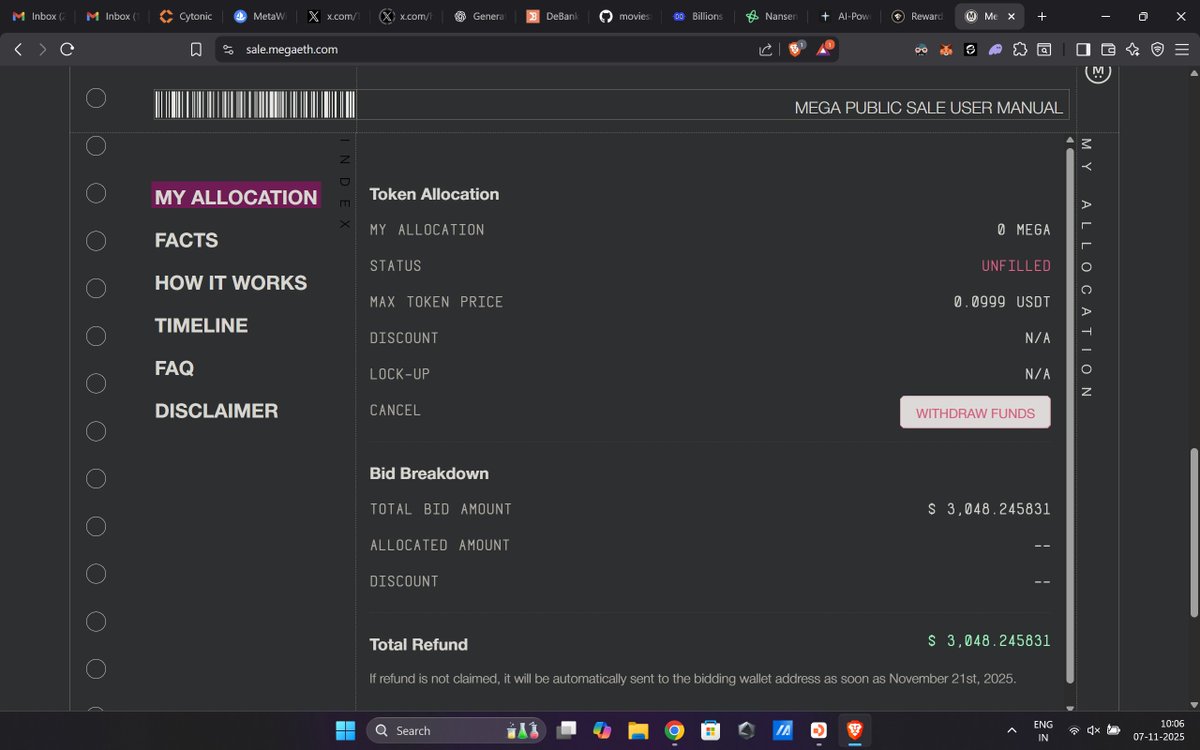Viewport: 1200px width, 750px height.
Task: Open File Explorer from the taskbar
Action: tap(638, 730)
